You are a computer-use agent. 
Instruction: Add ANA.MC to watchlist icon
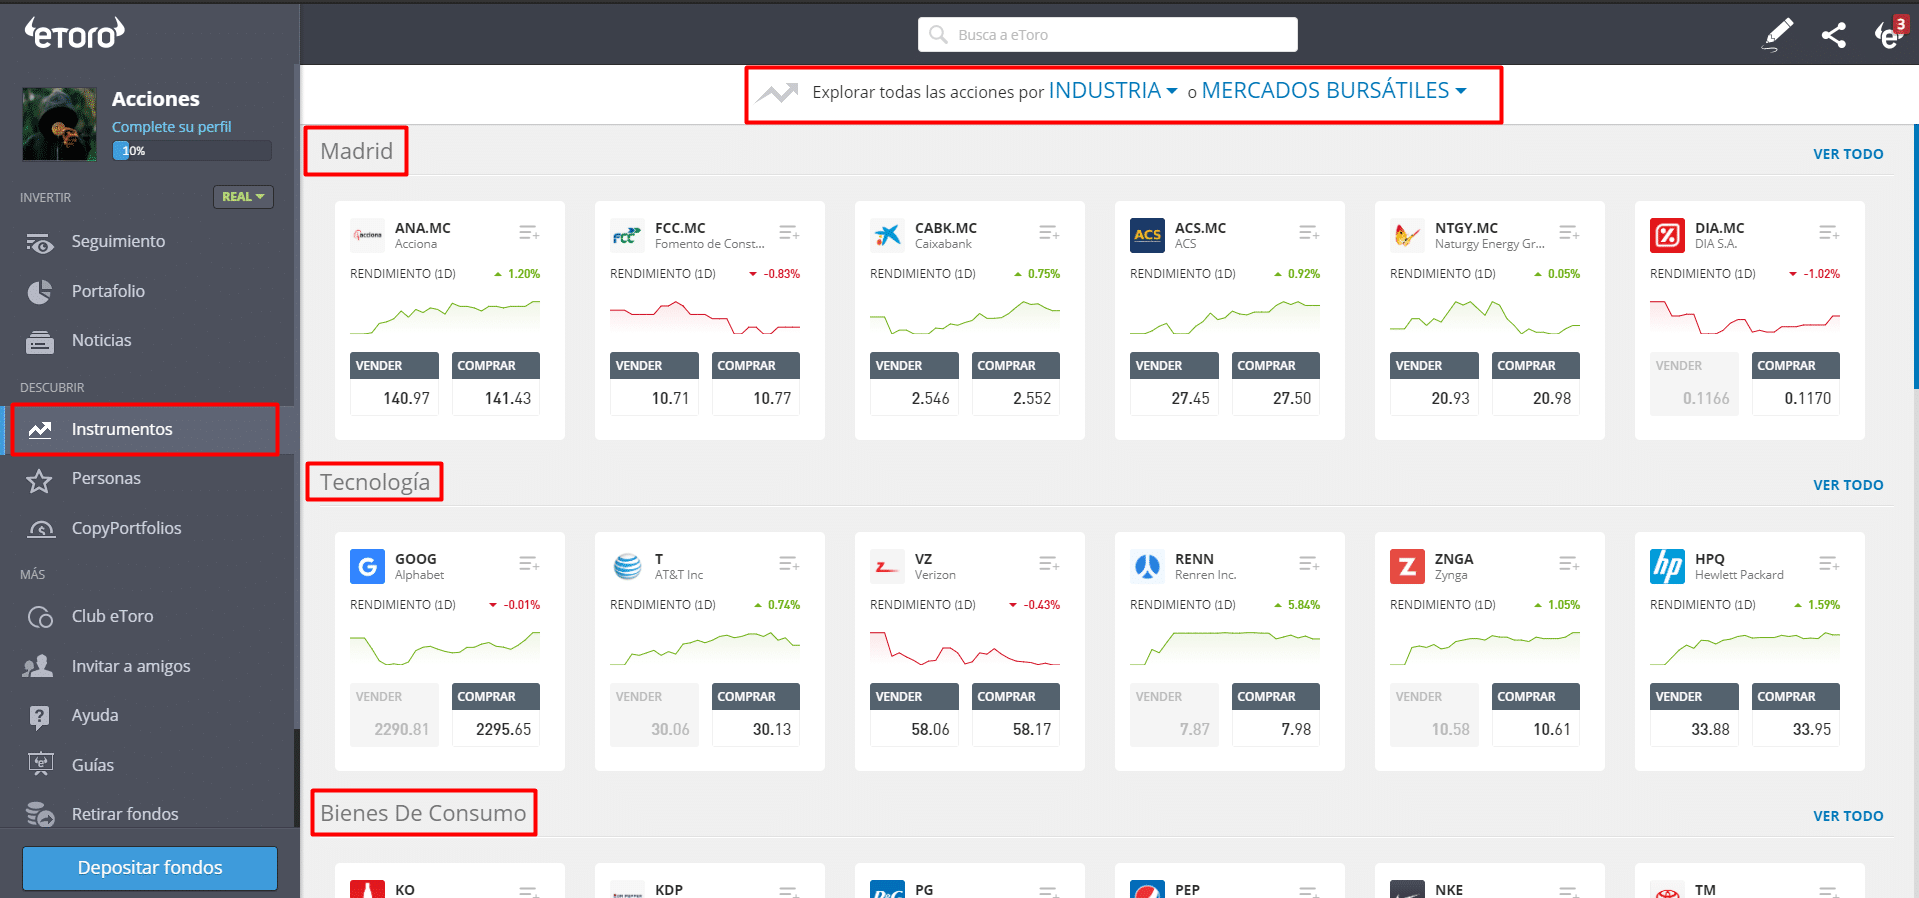point(529,233)
